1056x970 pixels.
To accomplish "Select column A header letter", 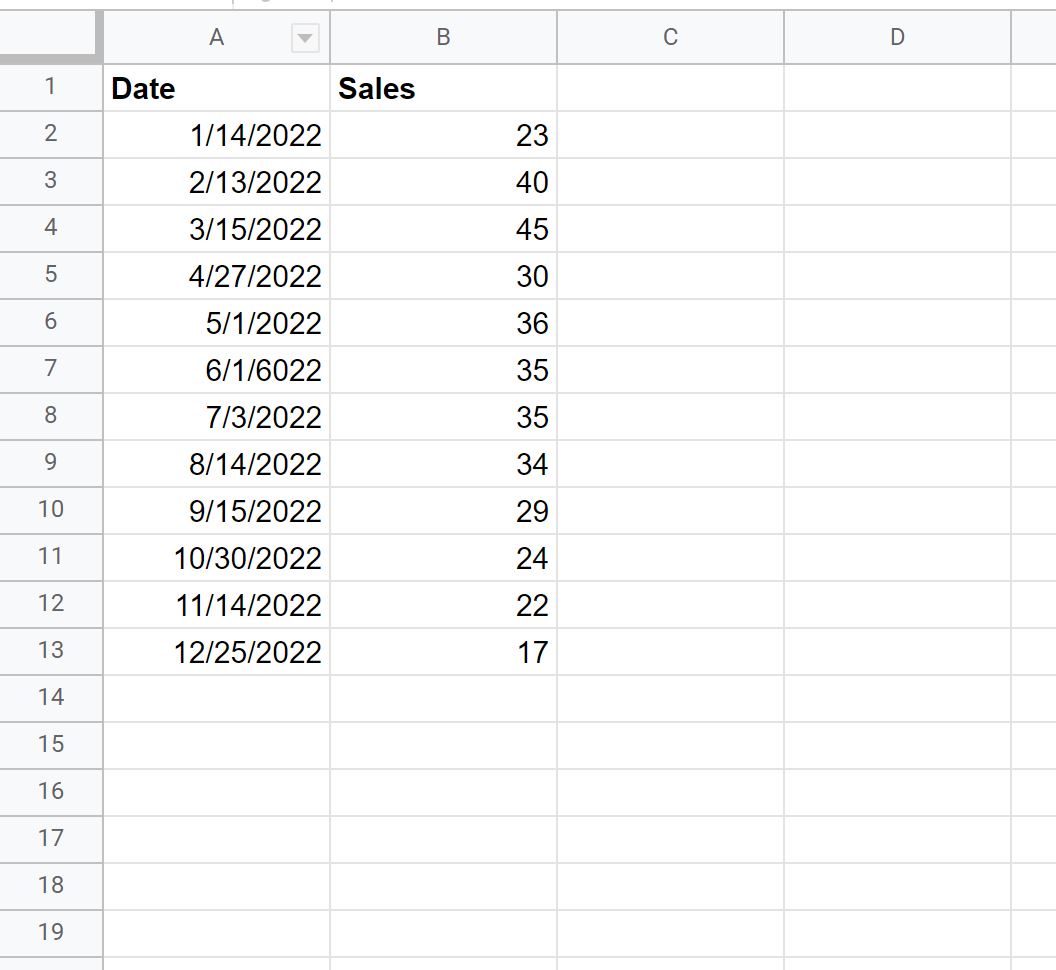I will pyautogui.click(x=216, y=38).
